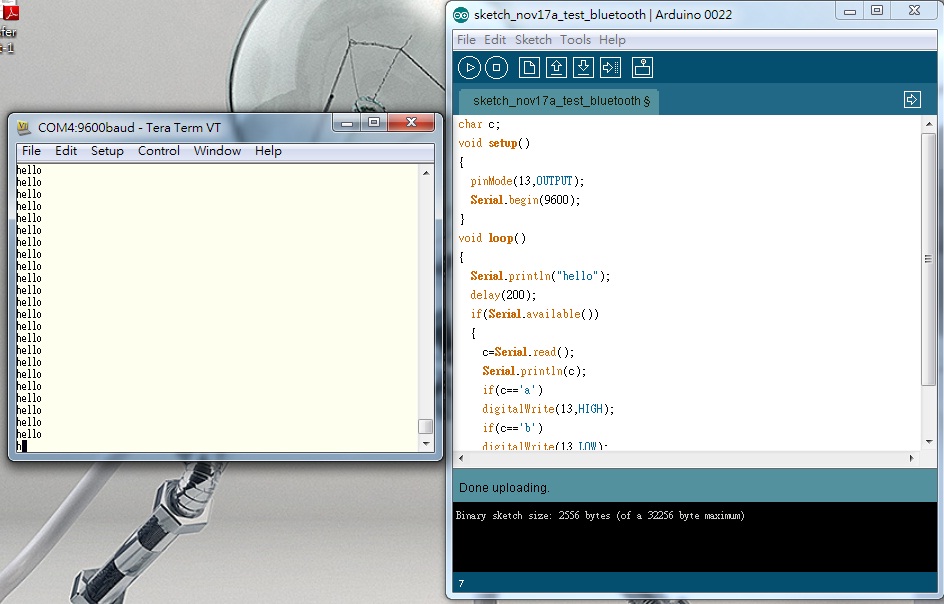Click the 'void setup()' code line

click(x=494, y=143)
